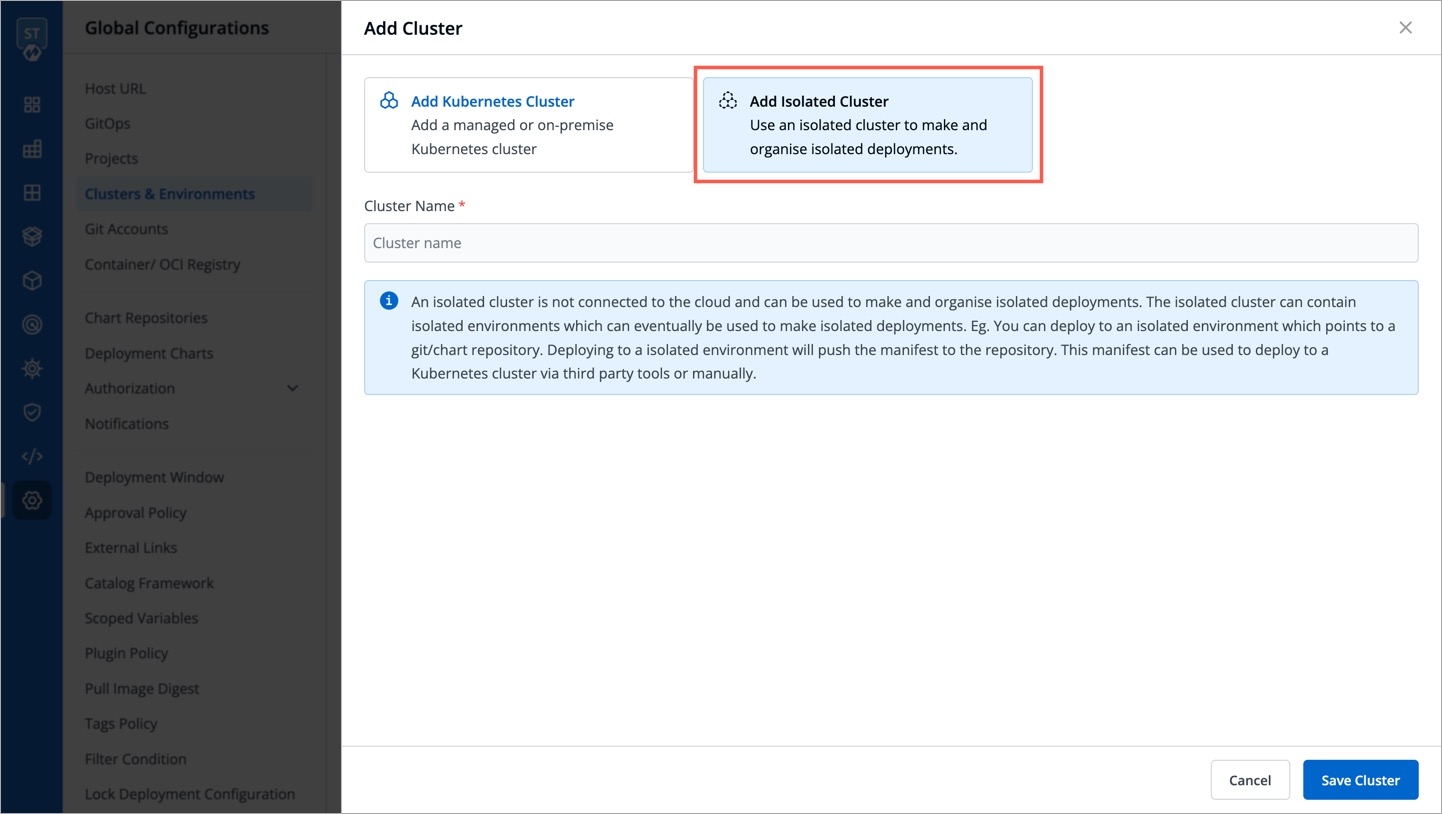Open the Global Configurations gear icon

point(32,500)
